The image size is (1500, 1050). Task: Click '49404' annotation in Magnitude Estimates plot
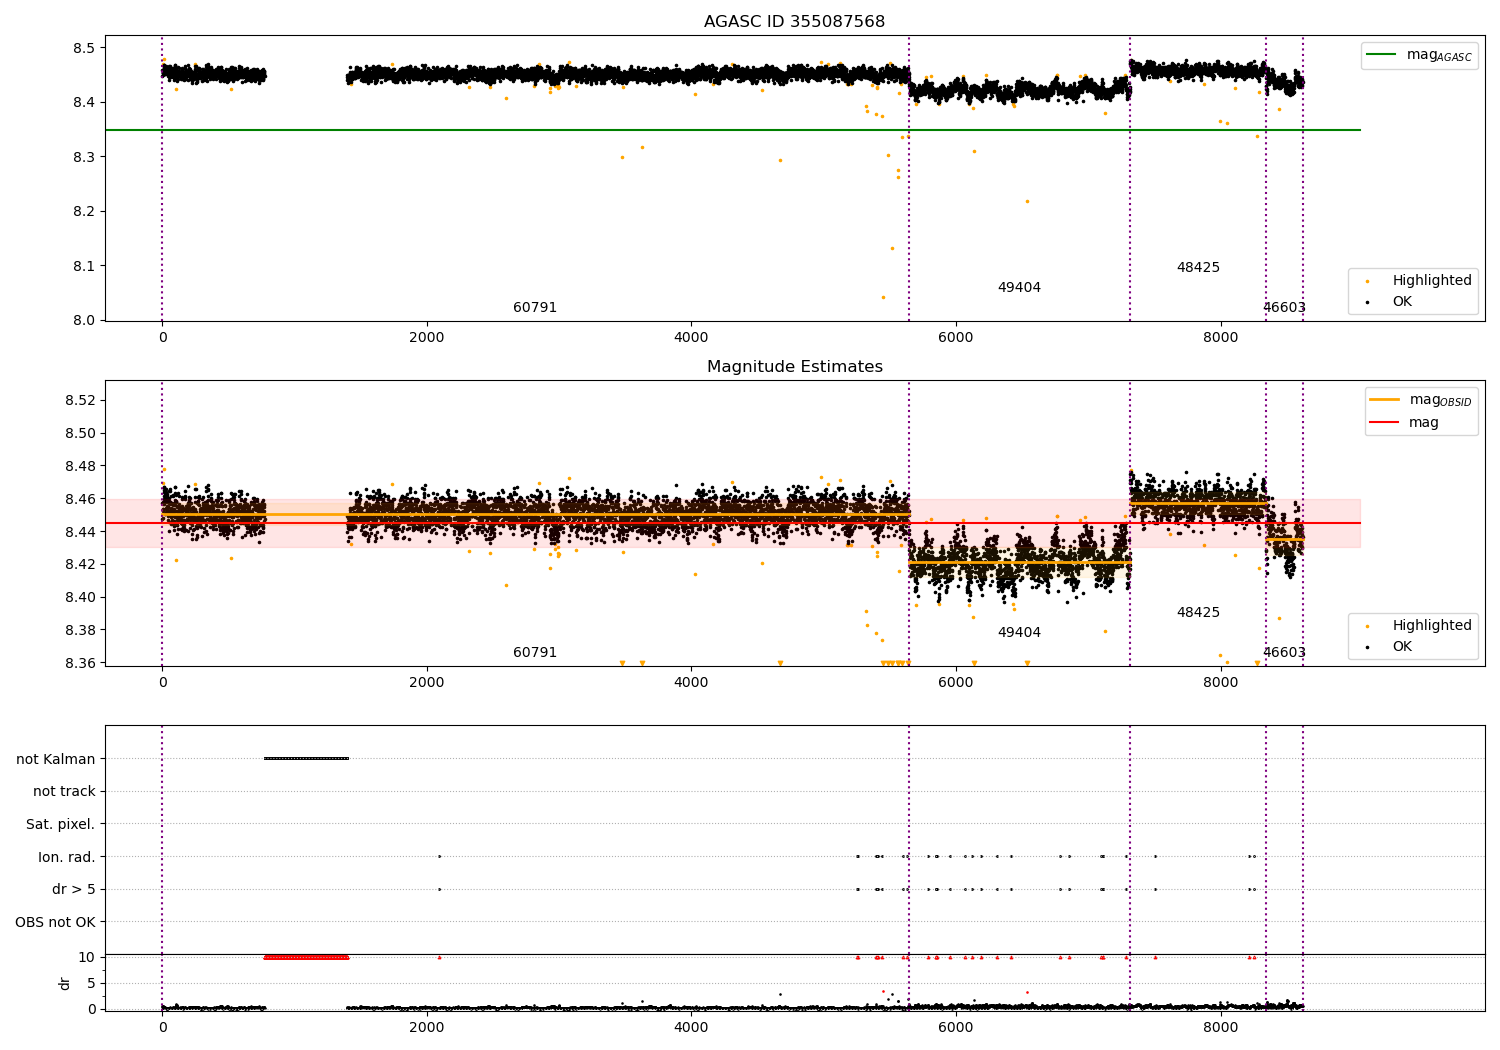[x=1019, y=633]
